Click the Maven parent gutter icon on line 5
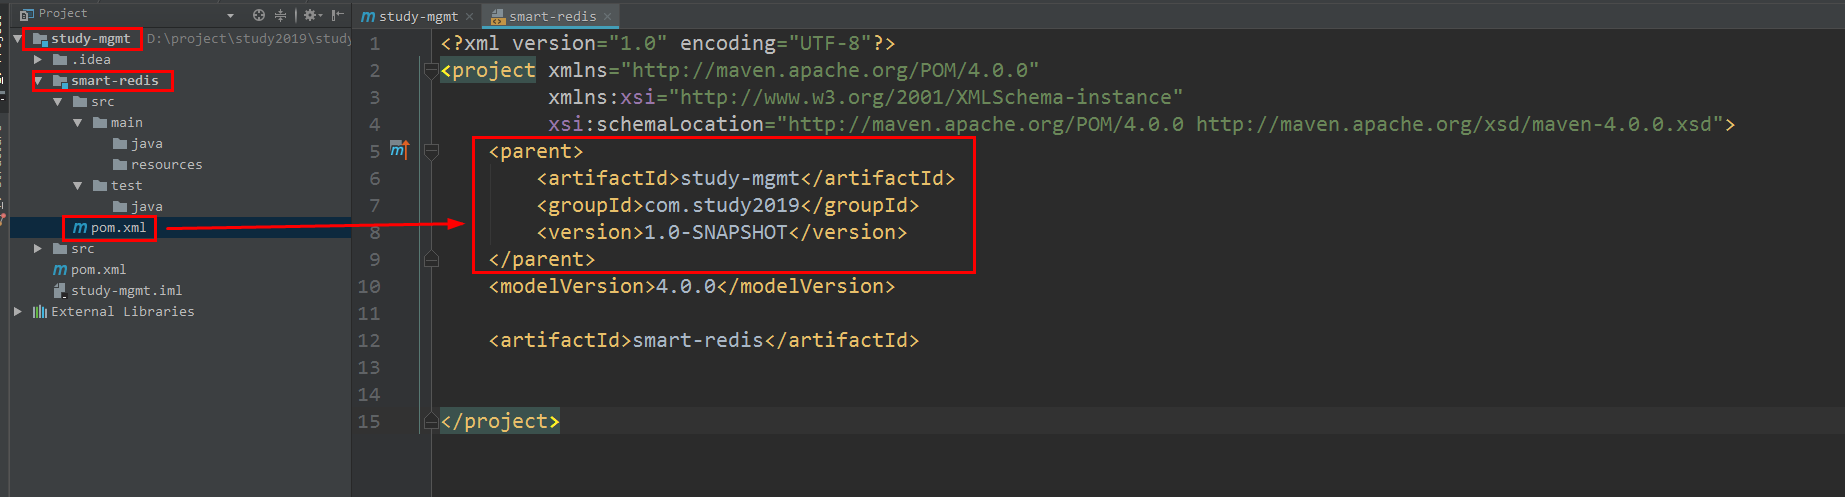This screenshot has height=497, width=1845. click(399, 150)
